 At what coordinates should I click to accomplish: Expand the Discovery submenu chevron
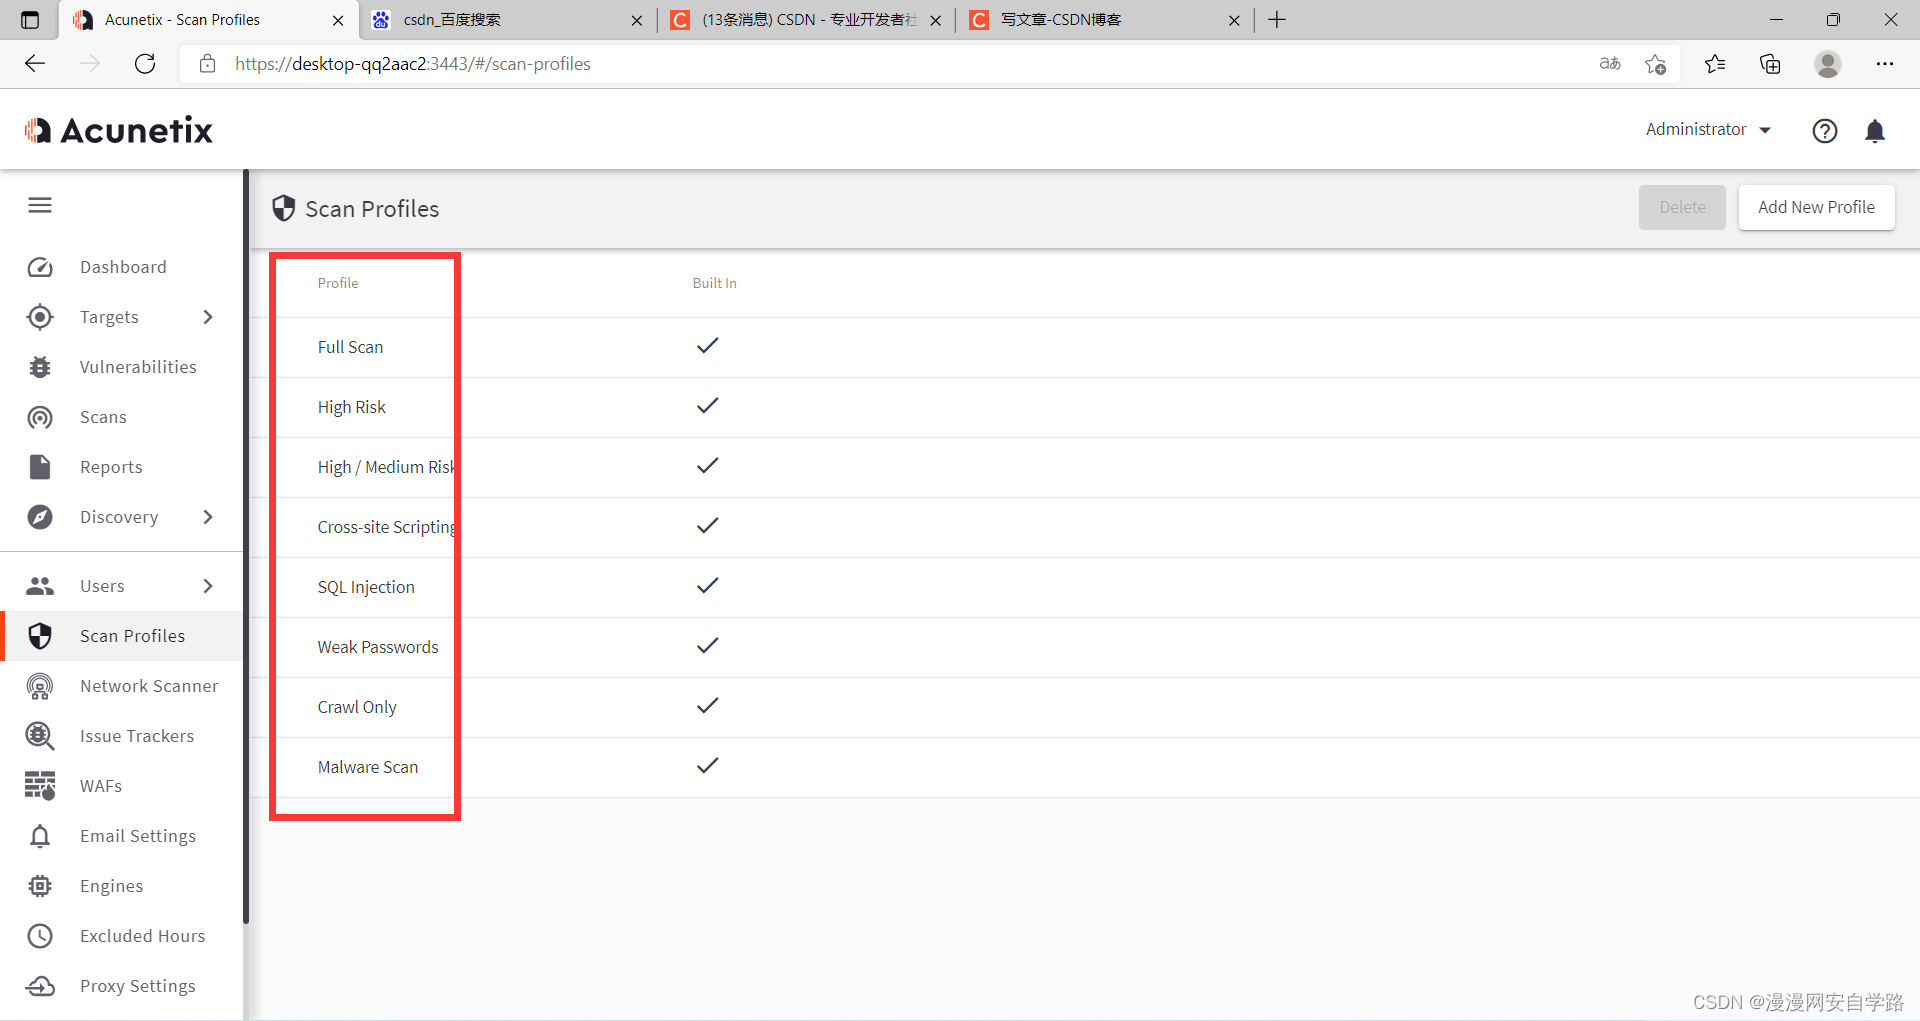(x=208, y=517)
